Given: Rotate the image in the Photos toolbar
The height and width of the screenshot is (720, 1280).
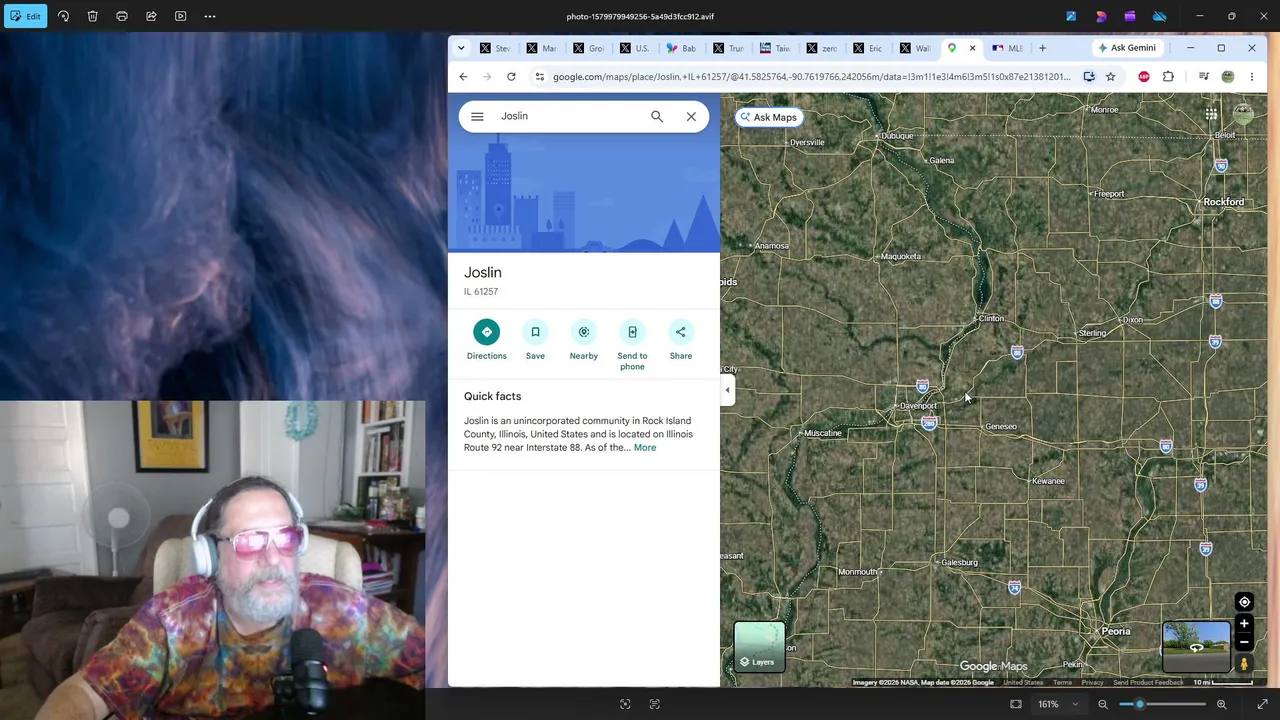Looking at the screenshot, I should (x=63, y=16).
